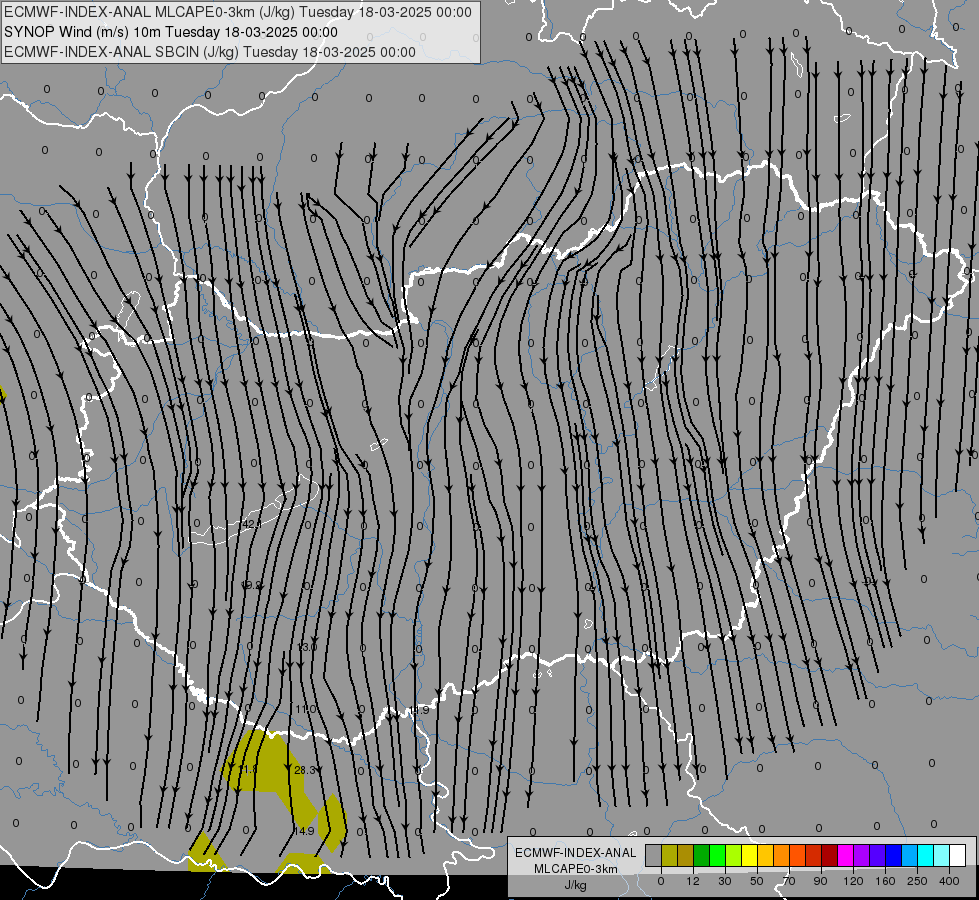Click the brick red legend swatch left of 90
This screenshot has height=900, width=979.
pyautogui.click(x=814, y=855)
